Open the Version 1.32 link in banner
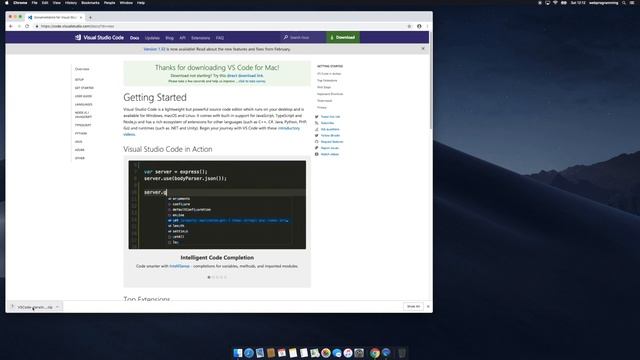This screenshot has width=640, height=360. click(154, 49)
